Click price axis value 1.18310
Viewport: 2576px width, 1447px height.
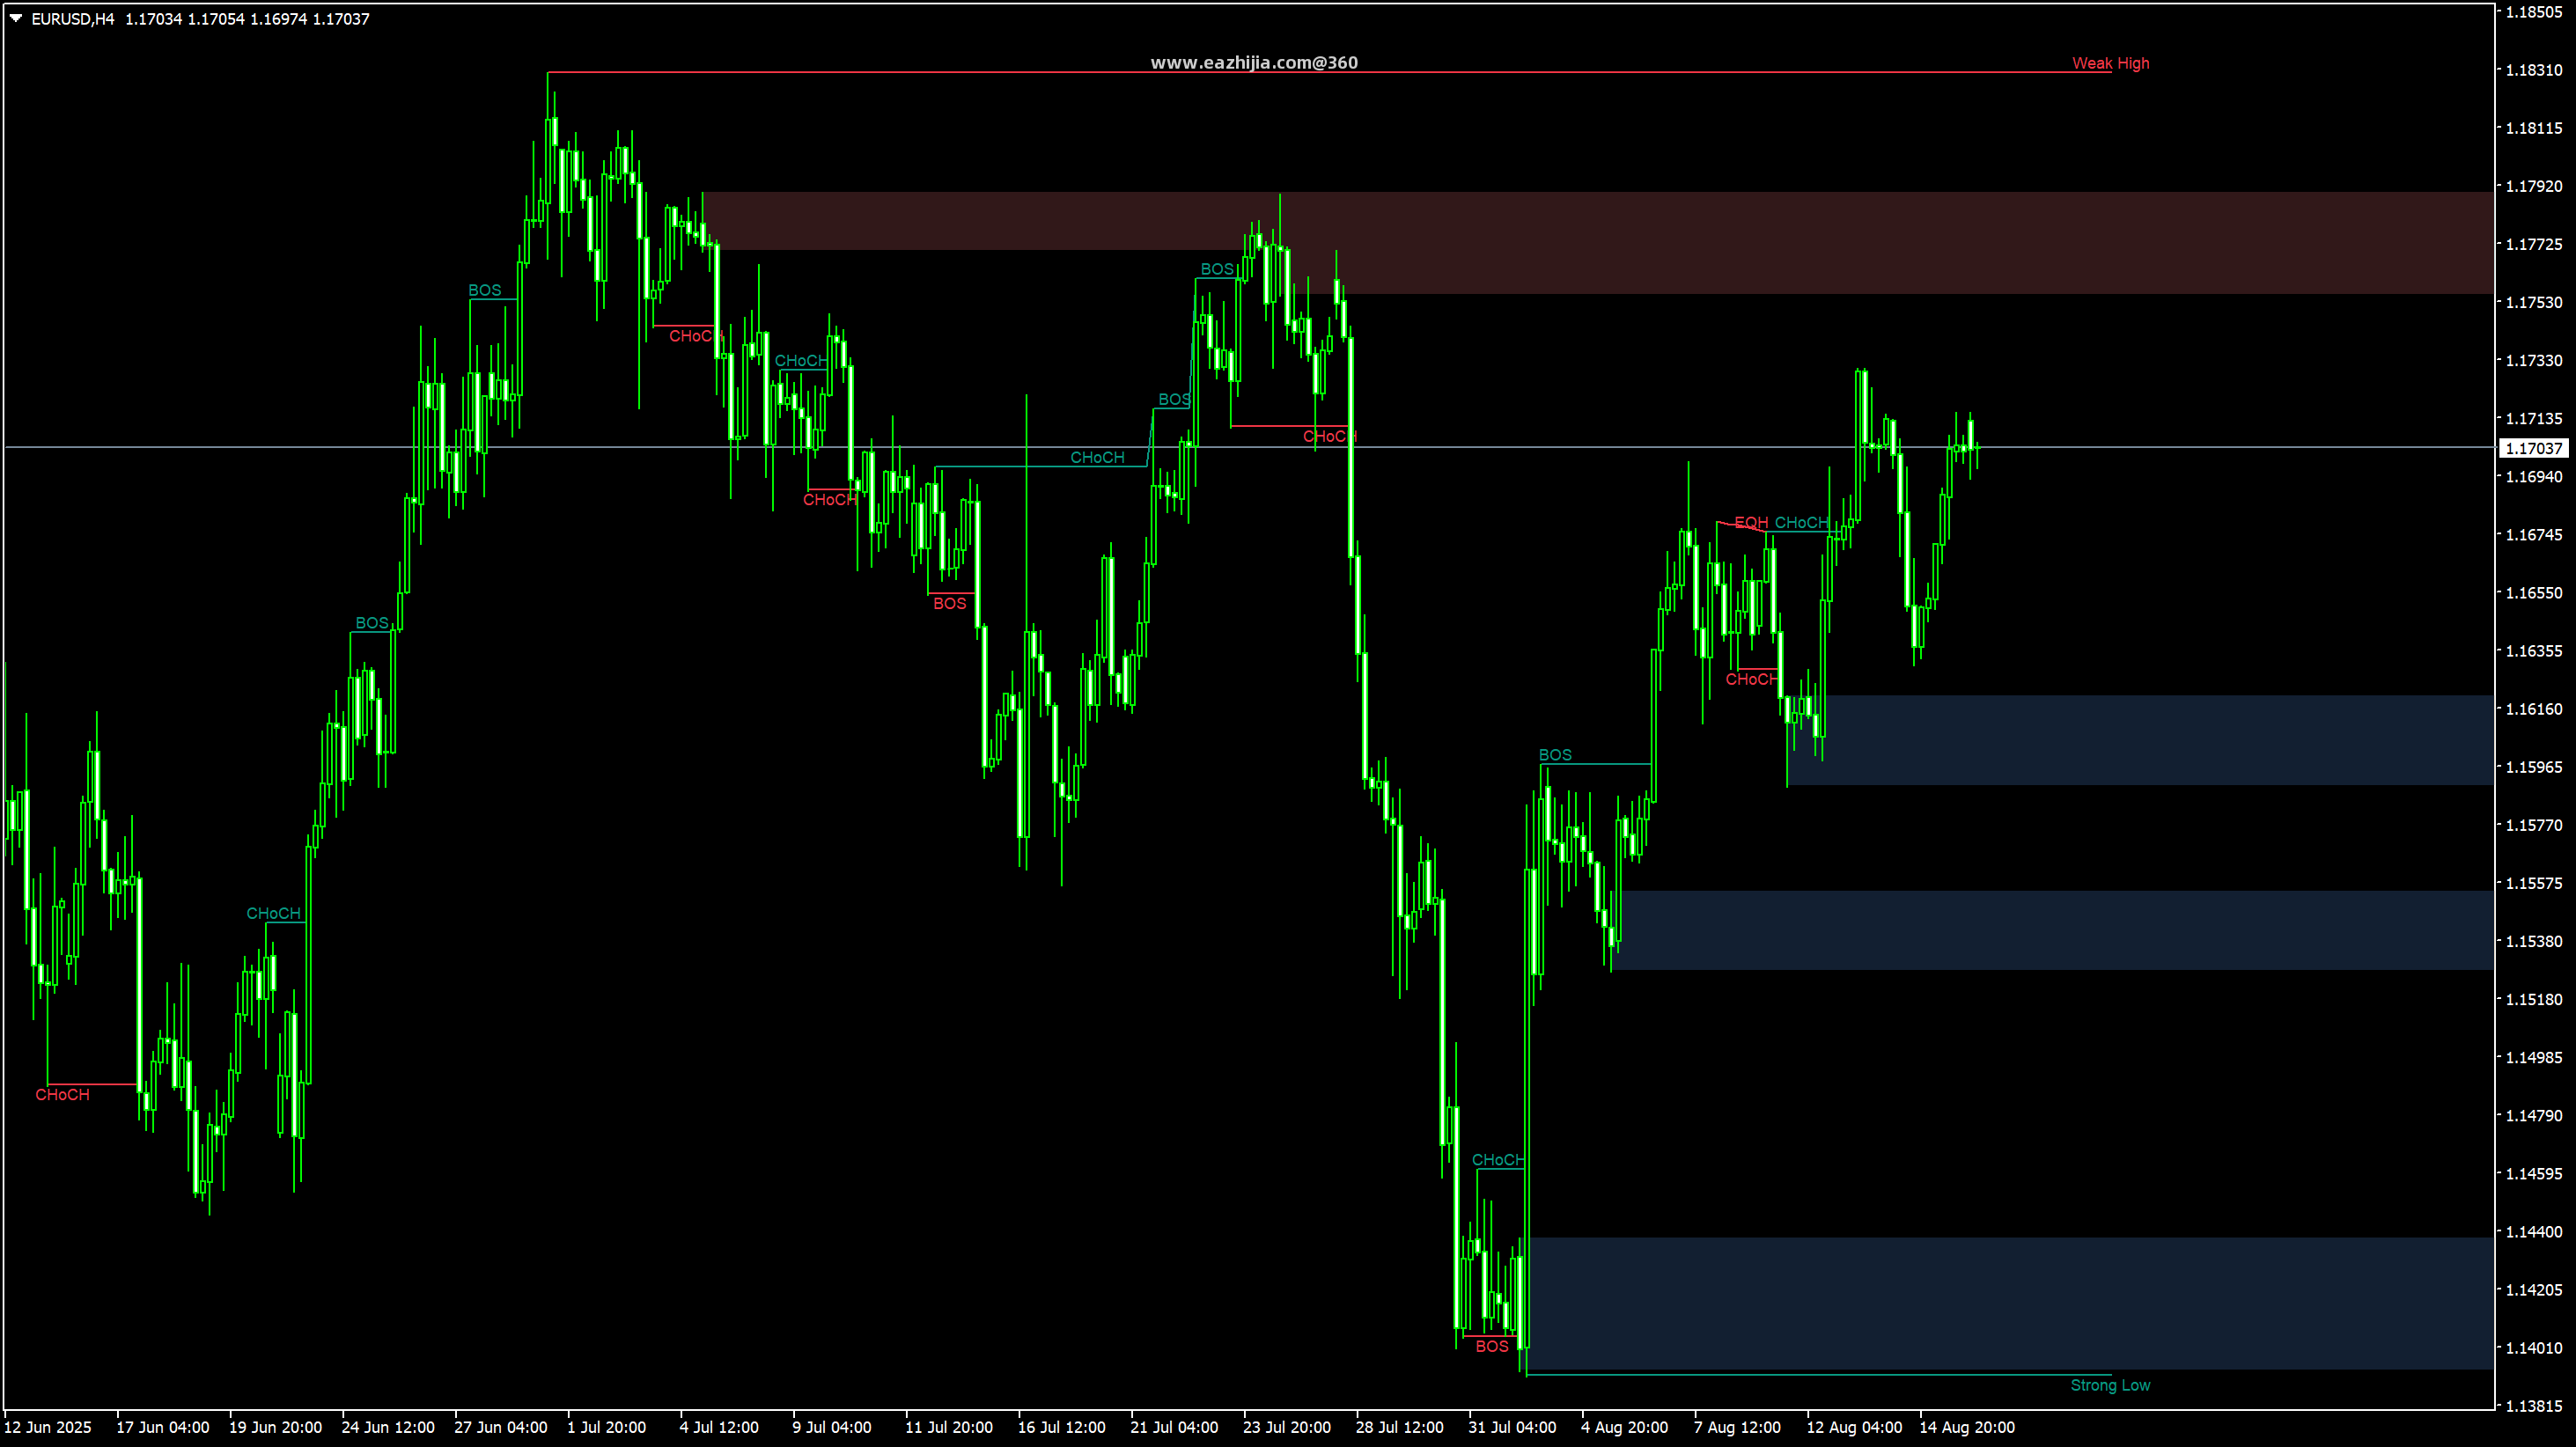[2534, 70]
